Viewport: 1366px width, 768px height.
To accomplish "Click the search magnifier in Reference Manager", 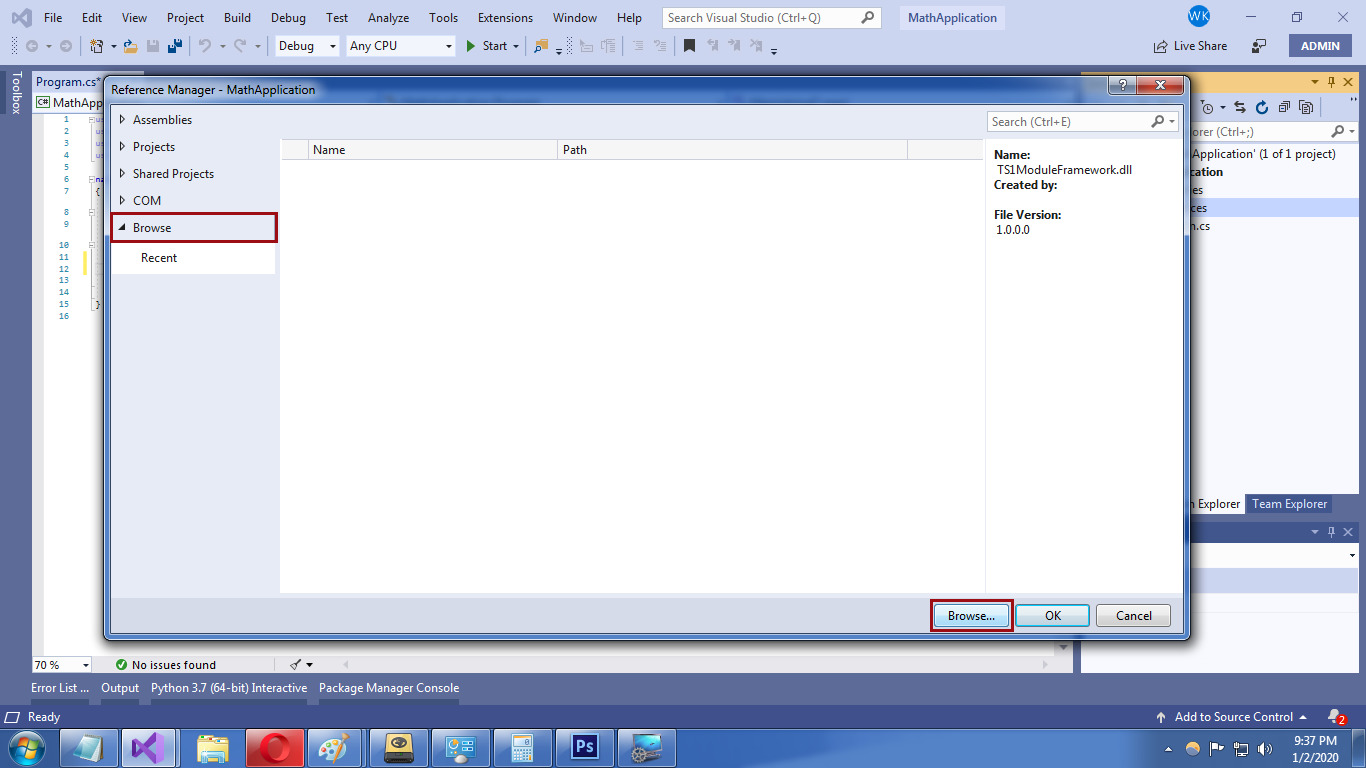I will (1158, 122).
